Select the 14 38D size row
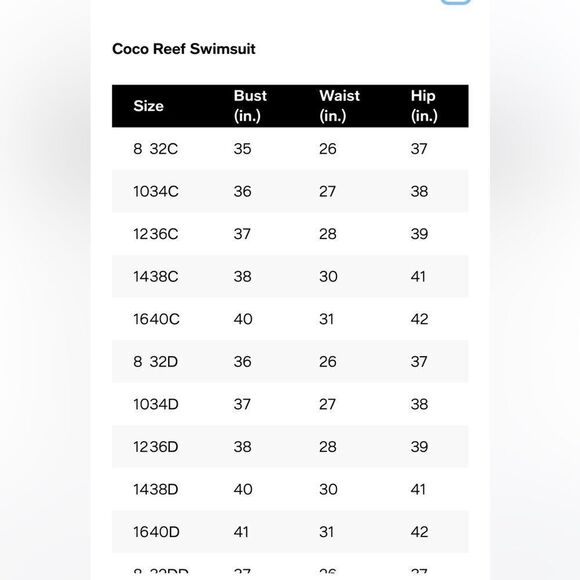Image resolution: width=580 pixels, height=580 pixels. [290, 489]
